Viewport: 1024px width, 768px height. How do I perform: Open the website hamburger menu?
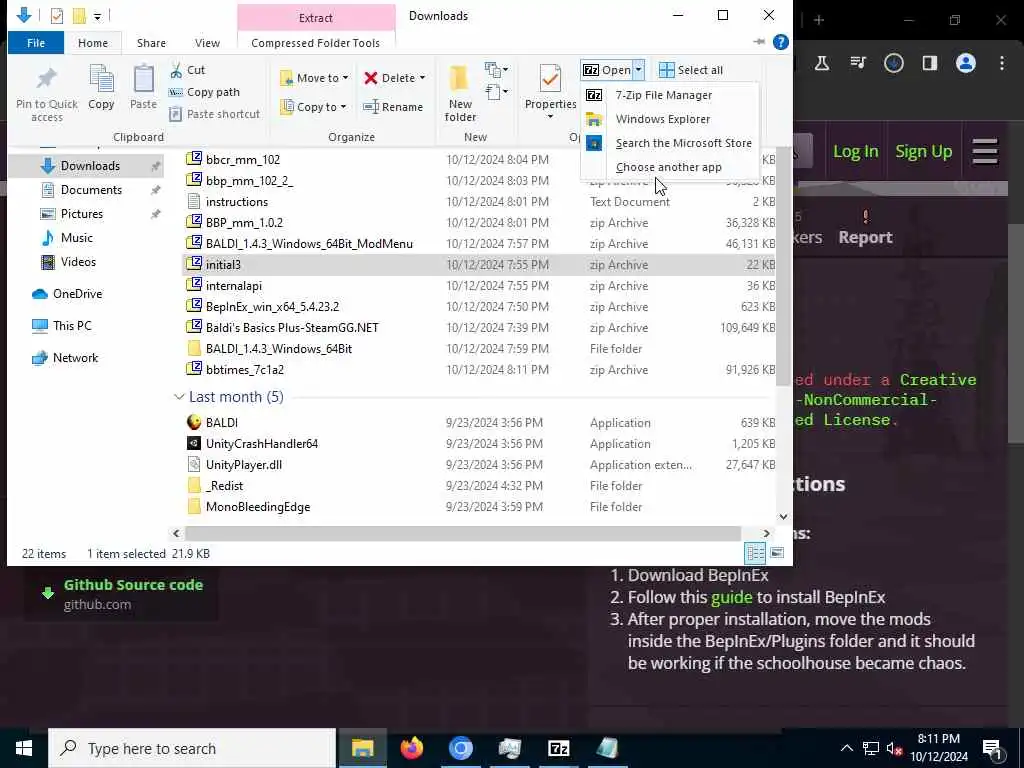(984, 152)
